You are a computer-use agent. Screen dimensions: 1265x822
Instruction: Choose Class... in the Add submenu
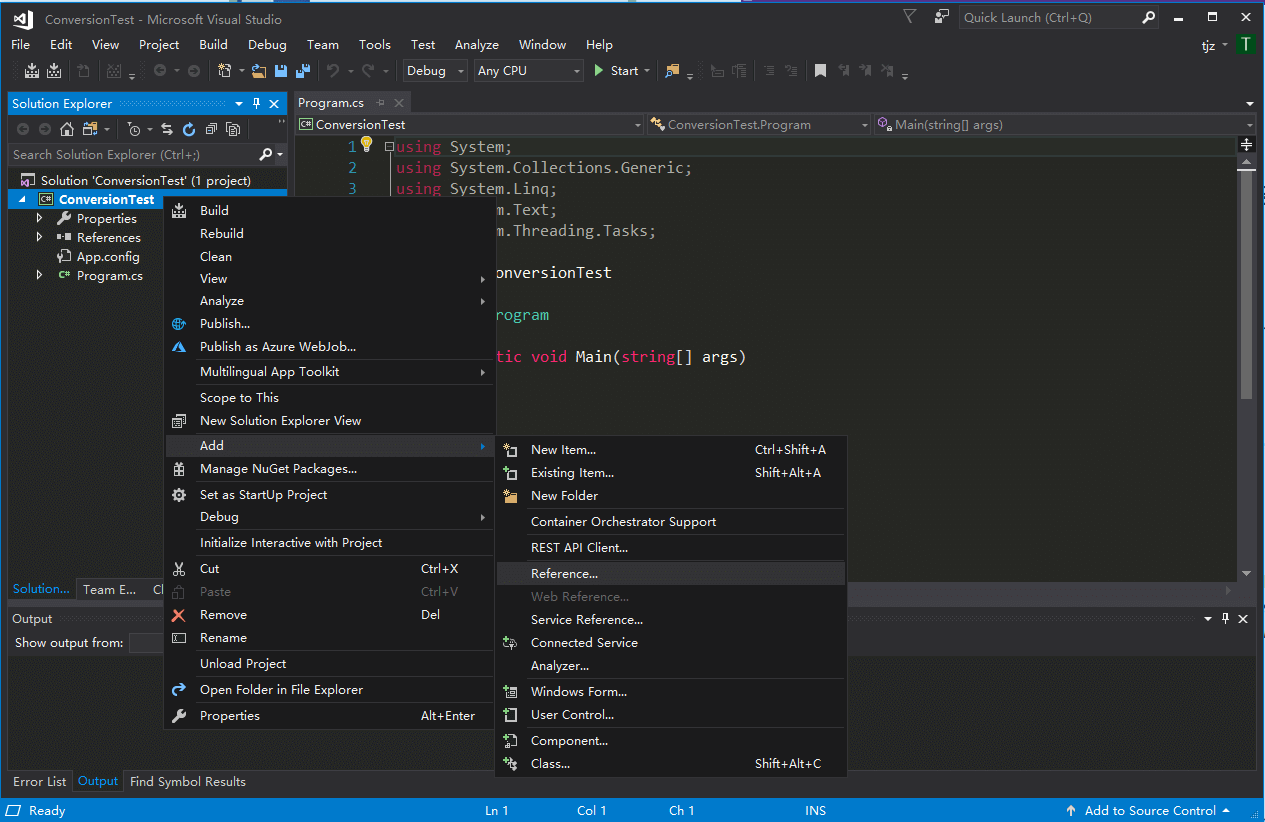[x=671, y=764]
